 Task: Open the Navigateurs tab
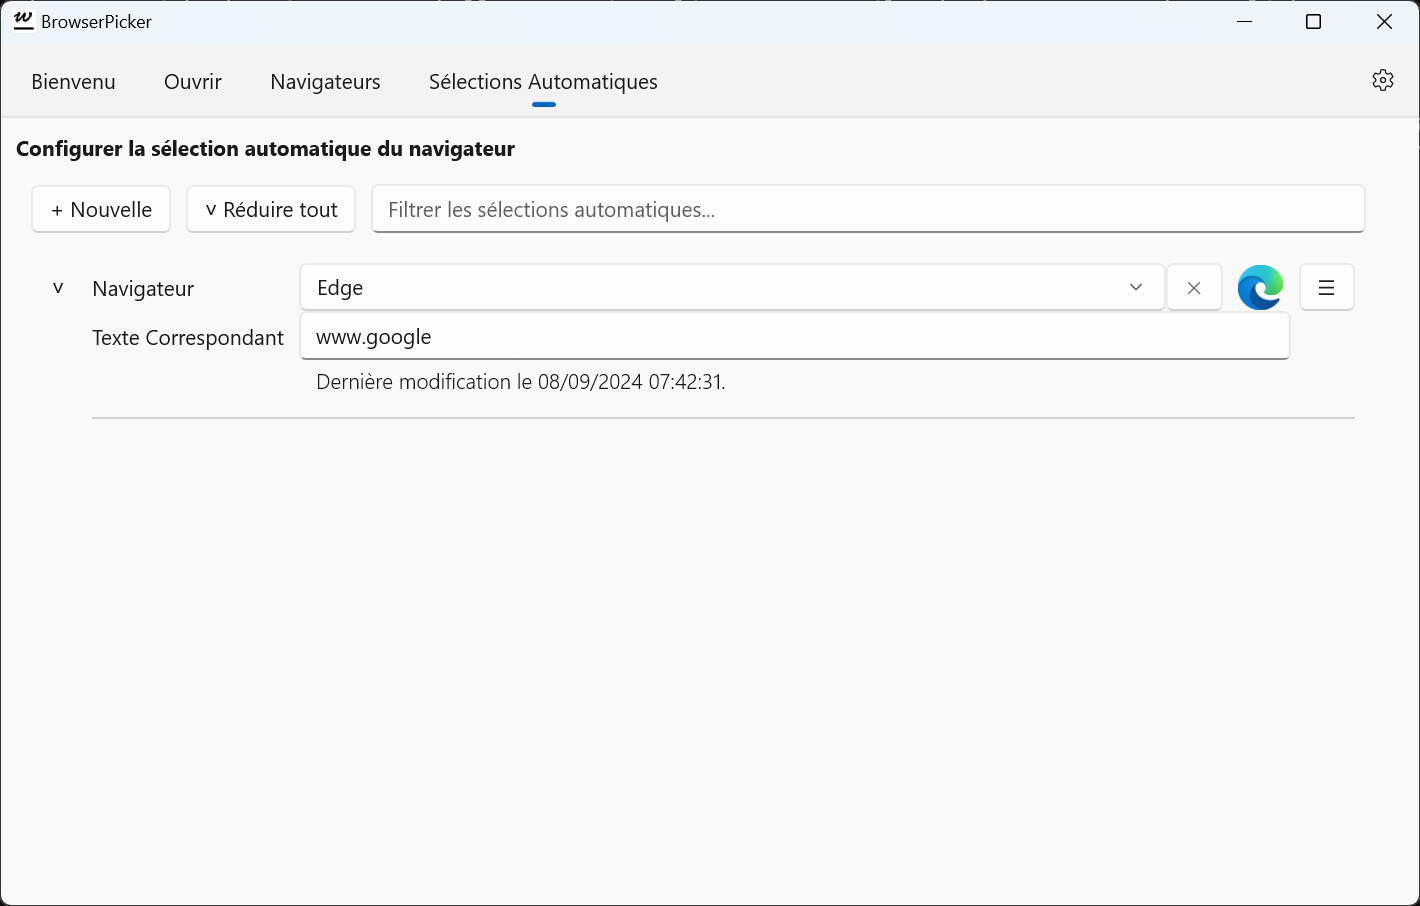[x=325, y=82]
